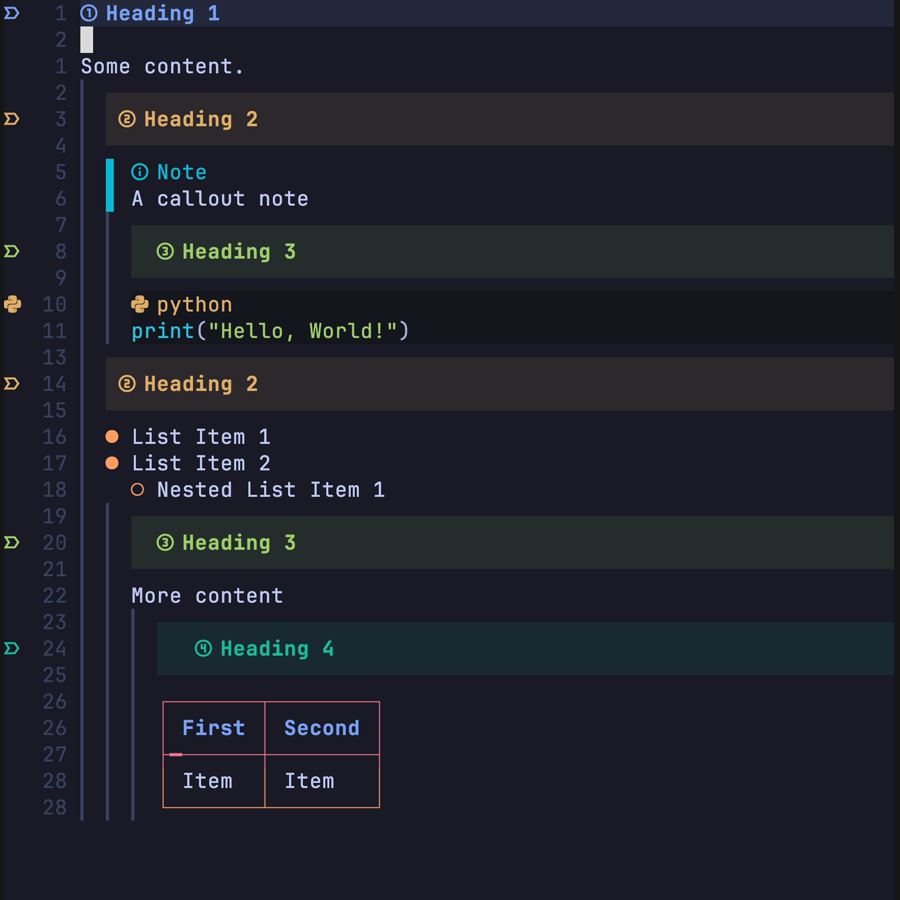Click the circled 1 icon beside Heading 1
The image size is (900, 900).
89,14
